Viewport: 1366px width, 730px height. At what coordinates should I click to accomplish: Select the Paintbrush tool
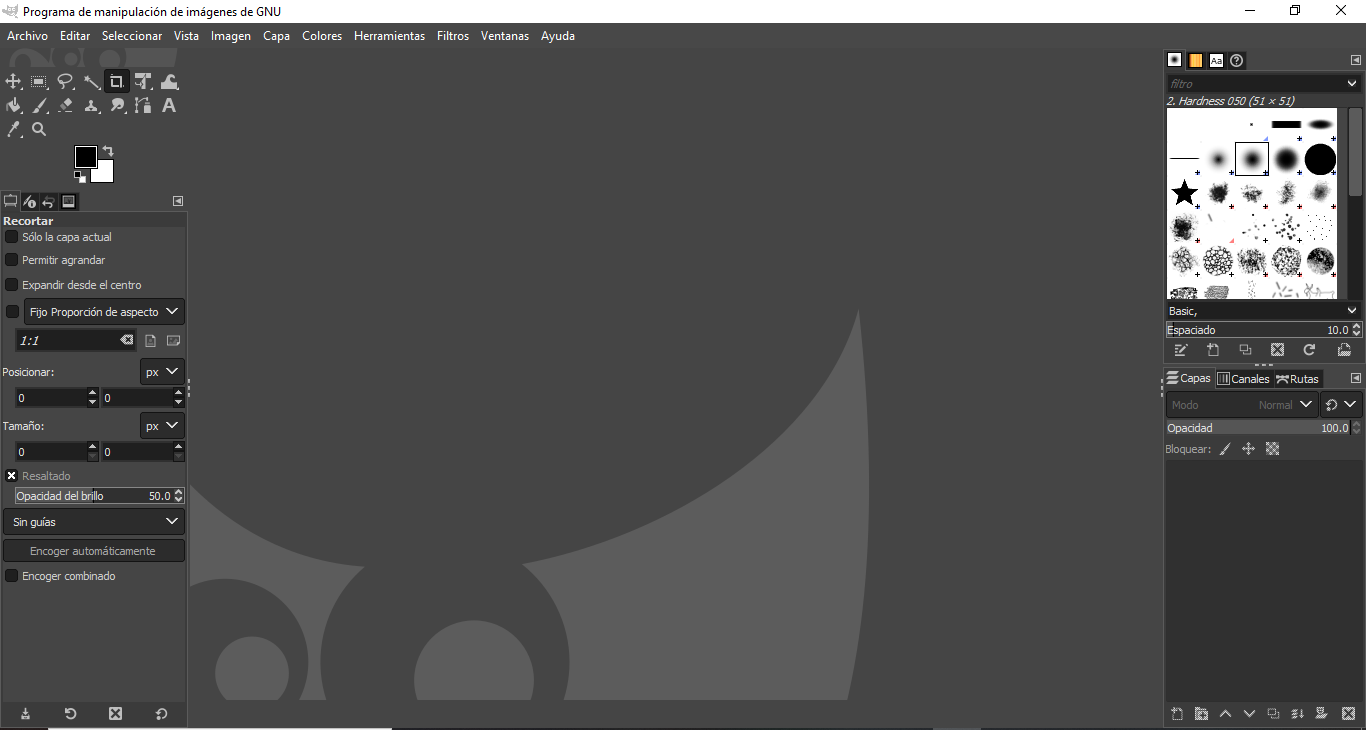(39, 105)
